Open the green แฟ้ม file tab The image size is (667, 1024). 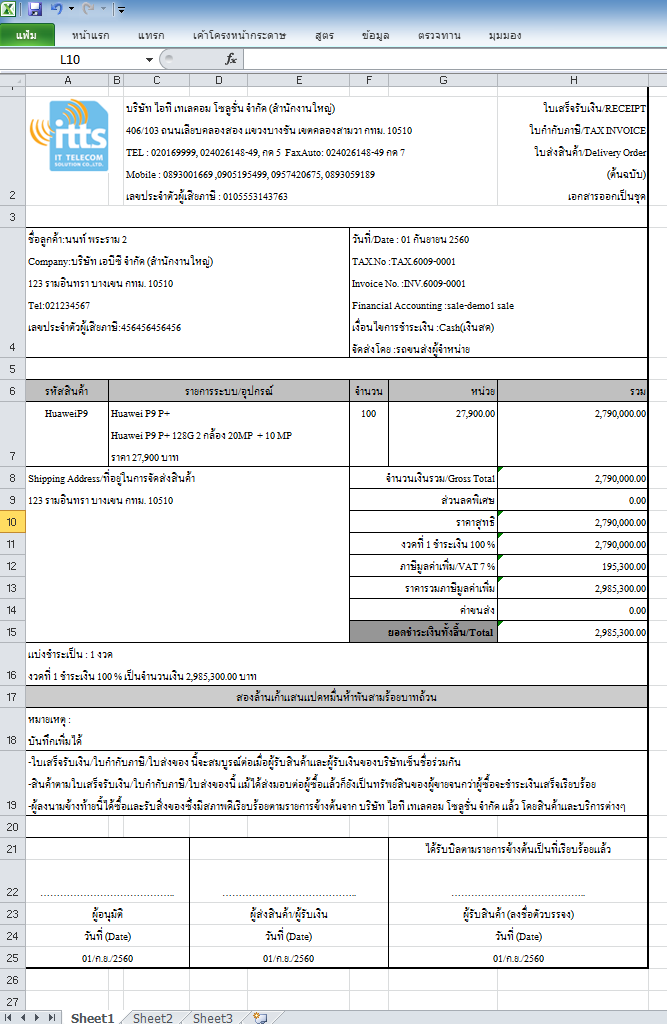pyautogui.click(x=27, y=35)
